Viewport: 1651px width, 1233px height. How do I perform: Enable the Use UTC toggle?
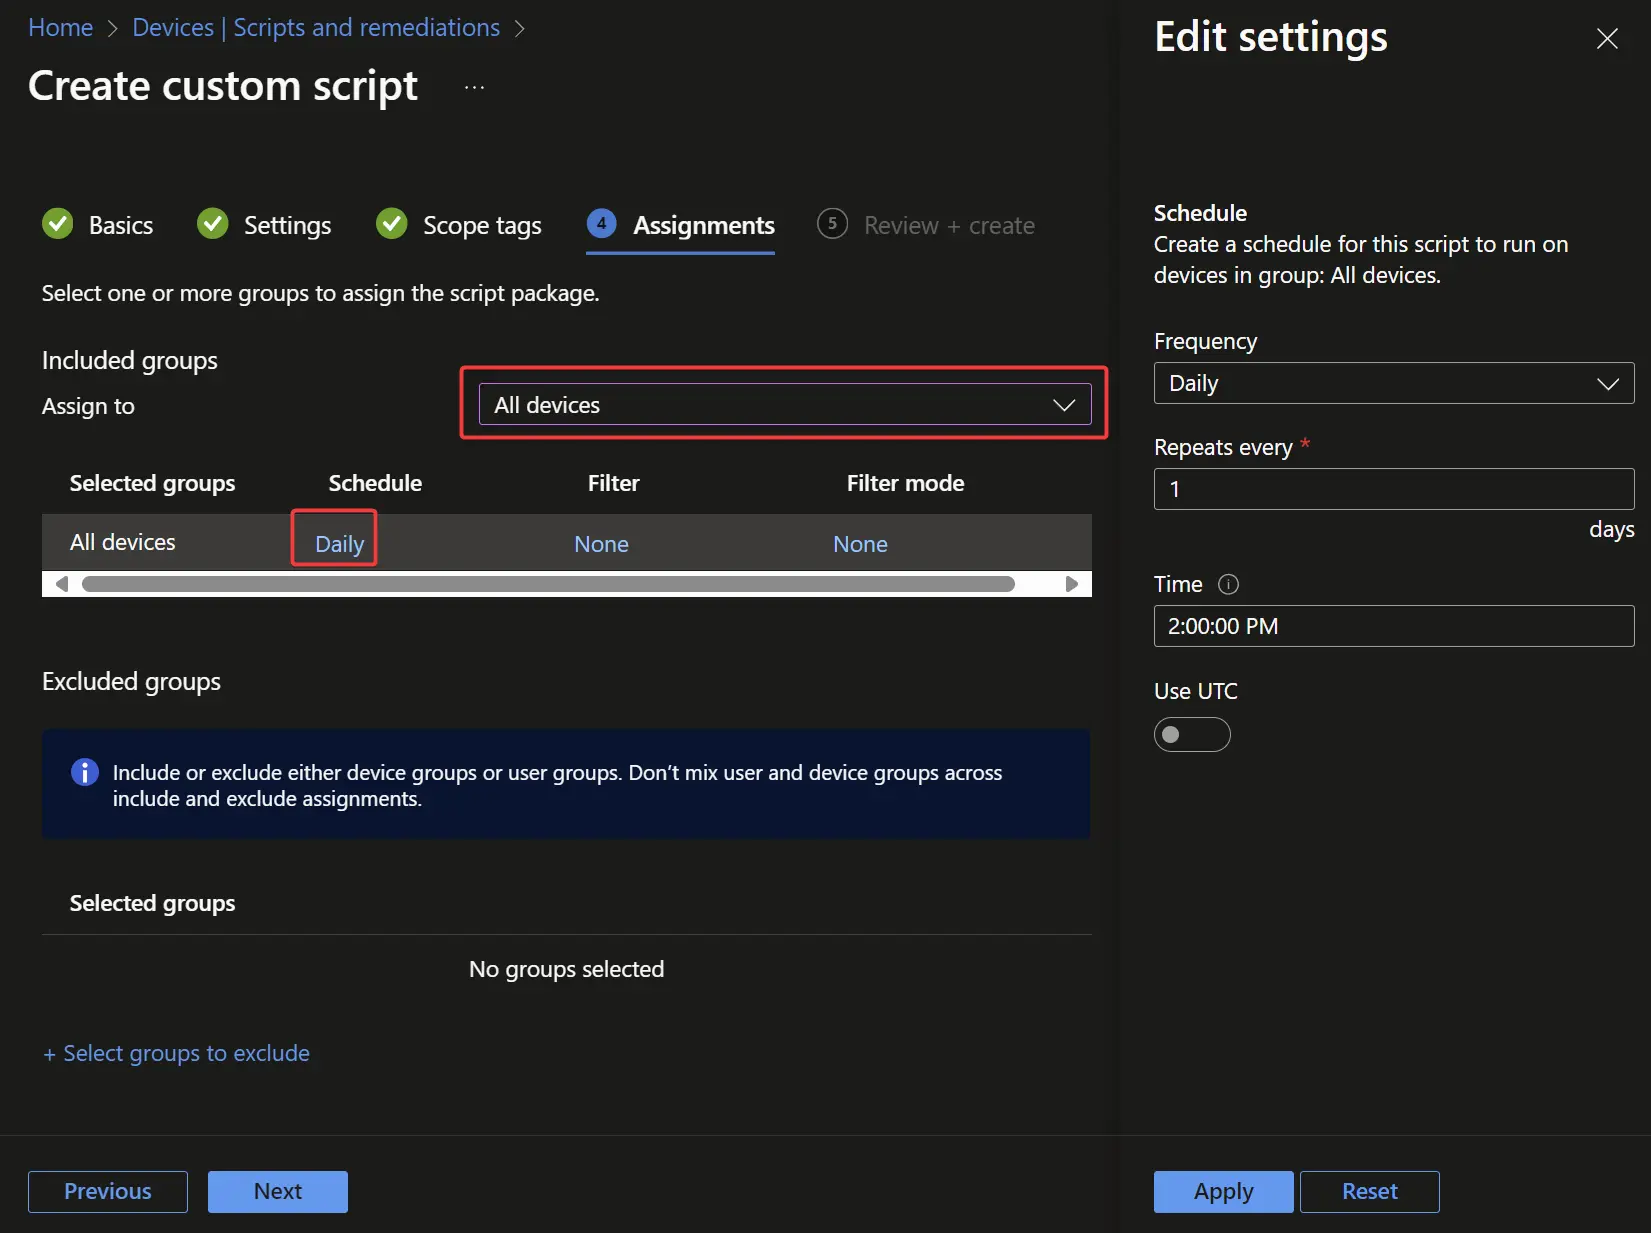pos(1191,735)
